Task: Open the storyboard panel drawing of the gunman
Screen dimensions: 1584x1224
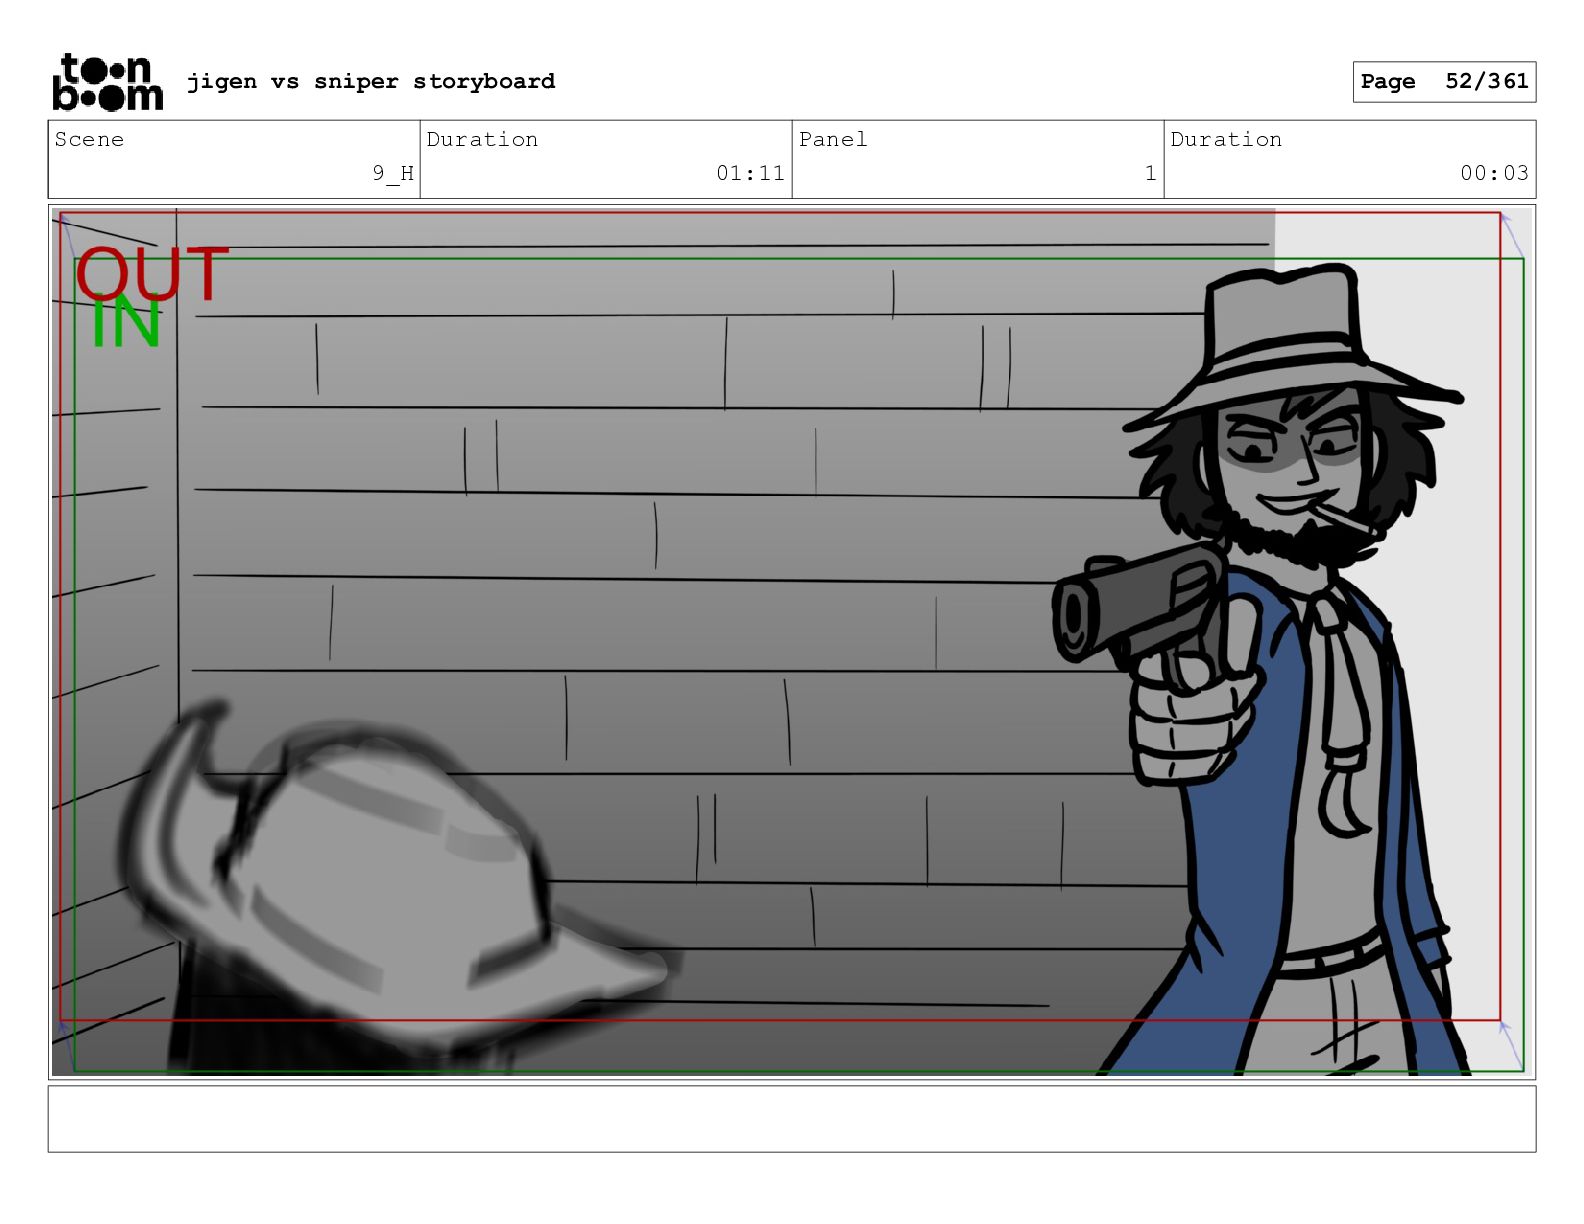Action: 792,642
